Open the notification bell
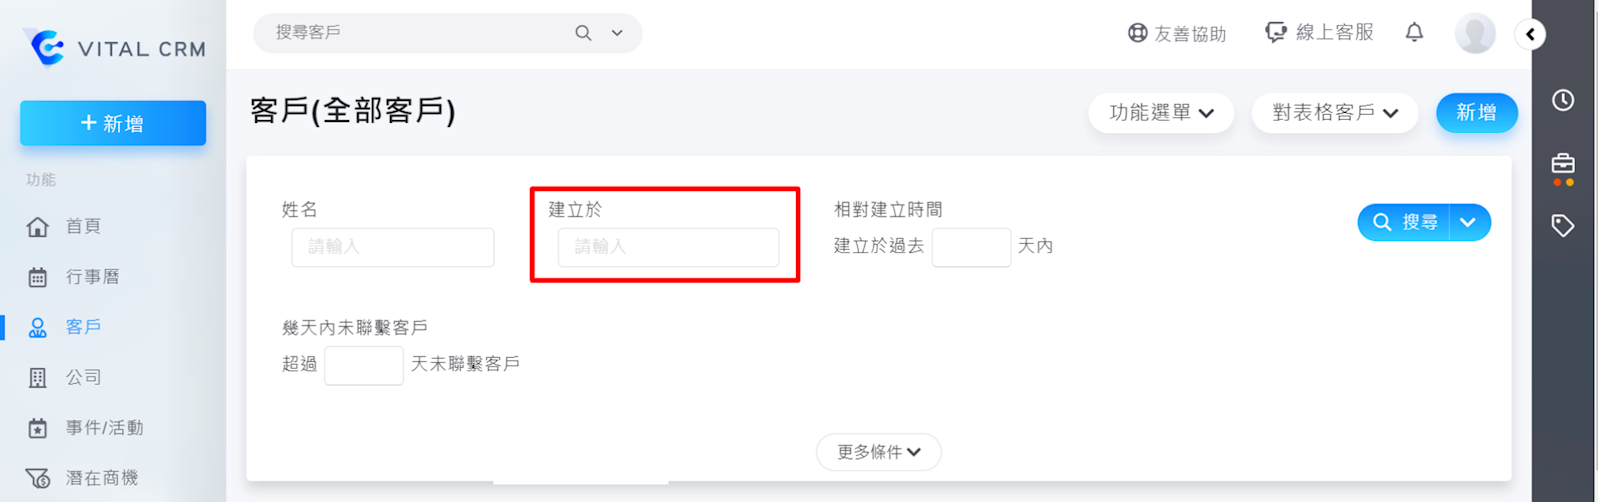This screenshot has height=502, width=1598. (x=1414, y=33)
